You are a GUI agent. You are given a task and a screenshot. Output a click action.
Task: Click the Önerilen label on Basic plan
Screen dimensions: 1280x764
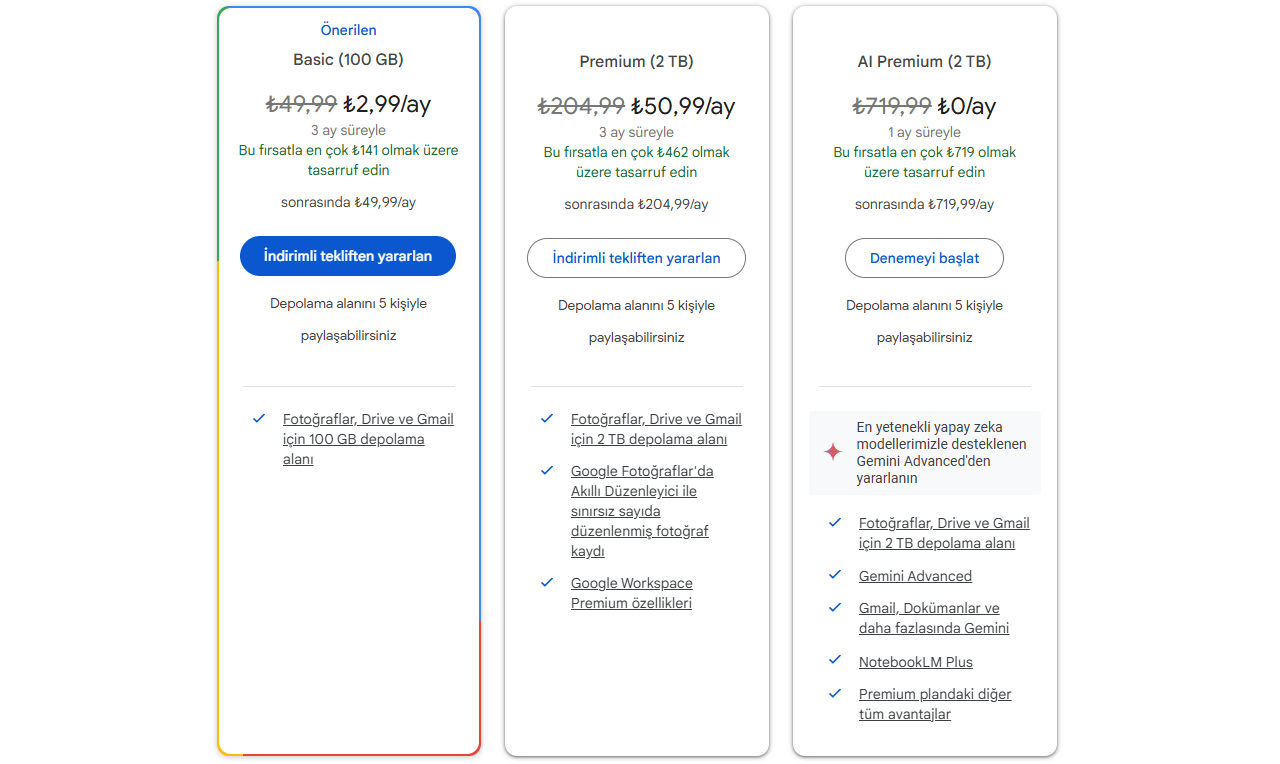point(348,30)
